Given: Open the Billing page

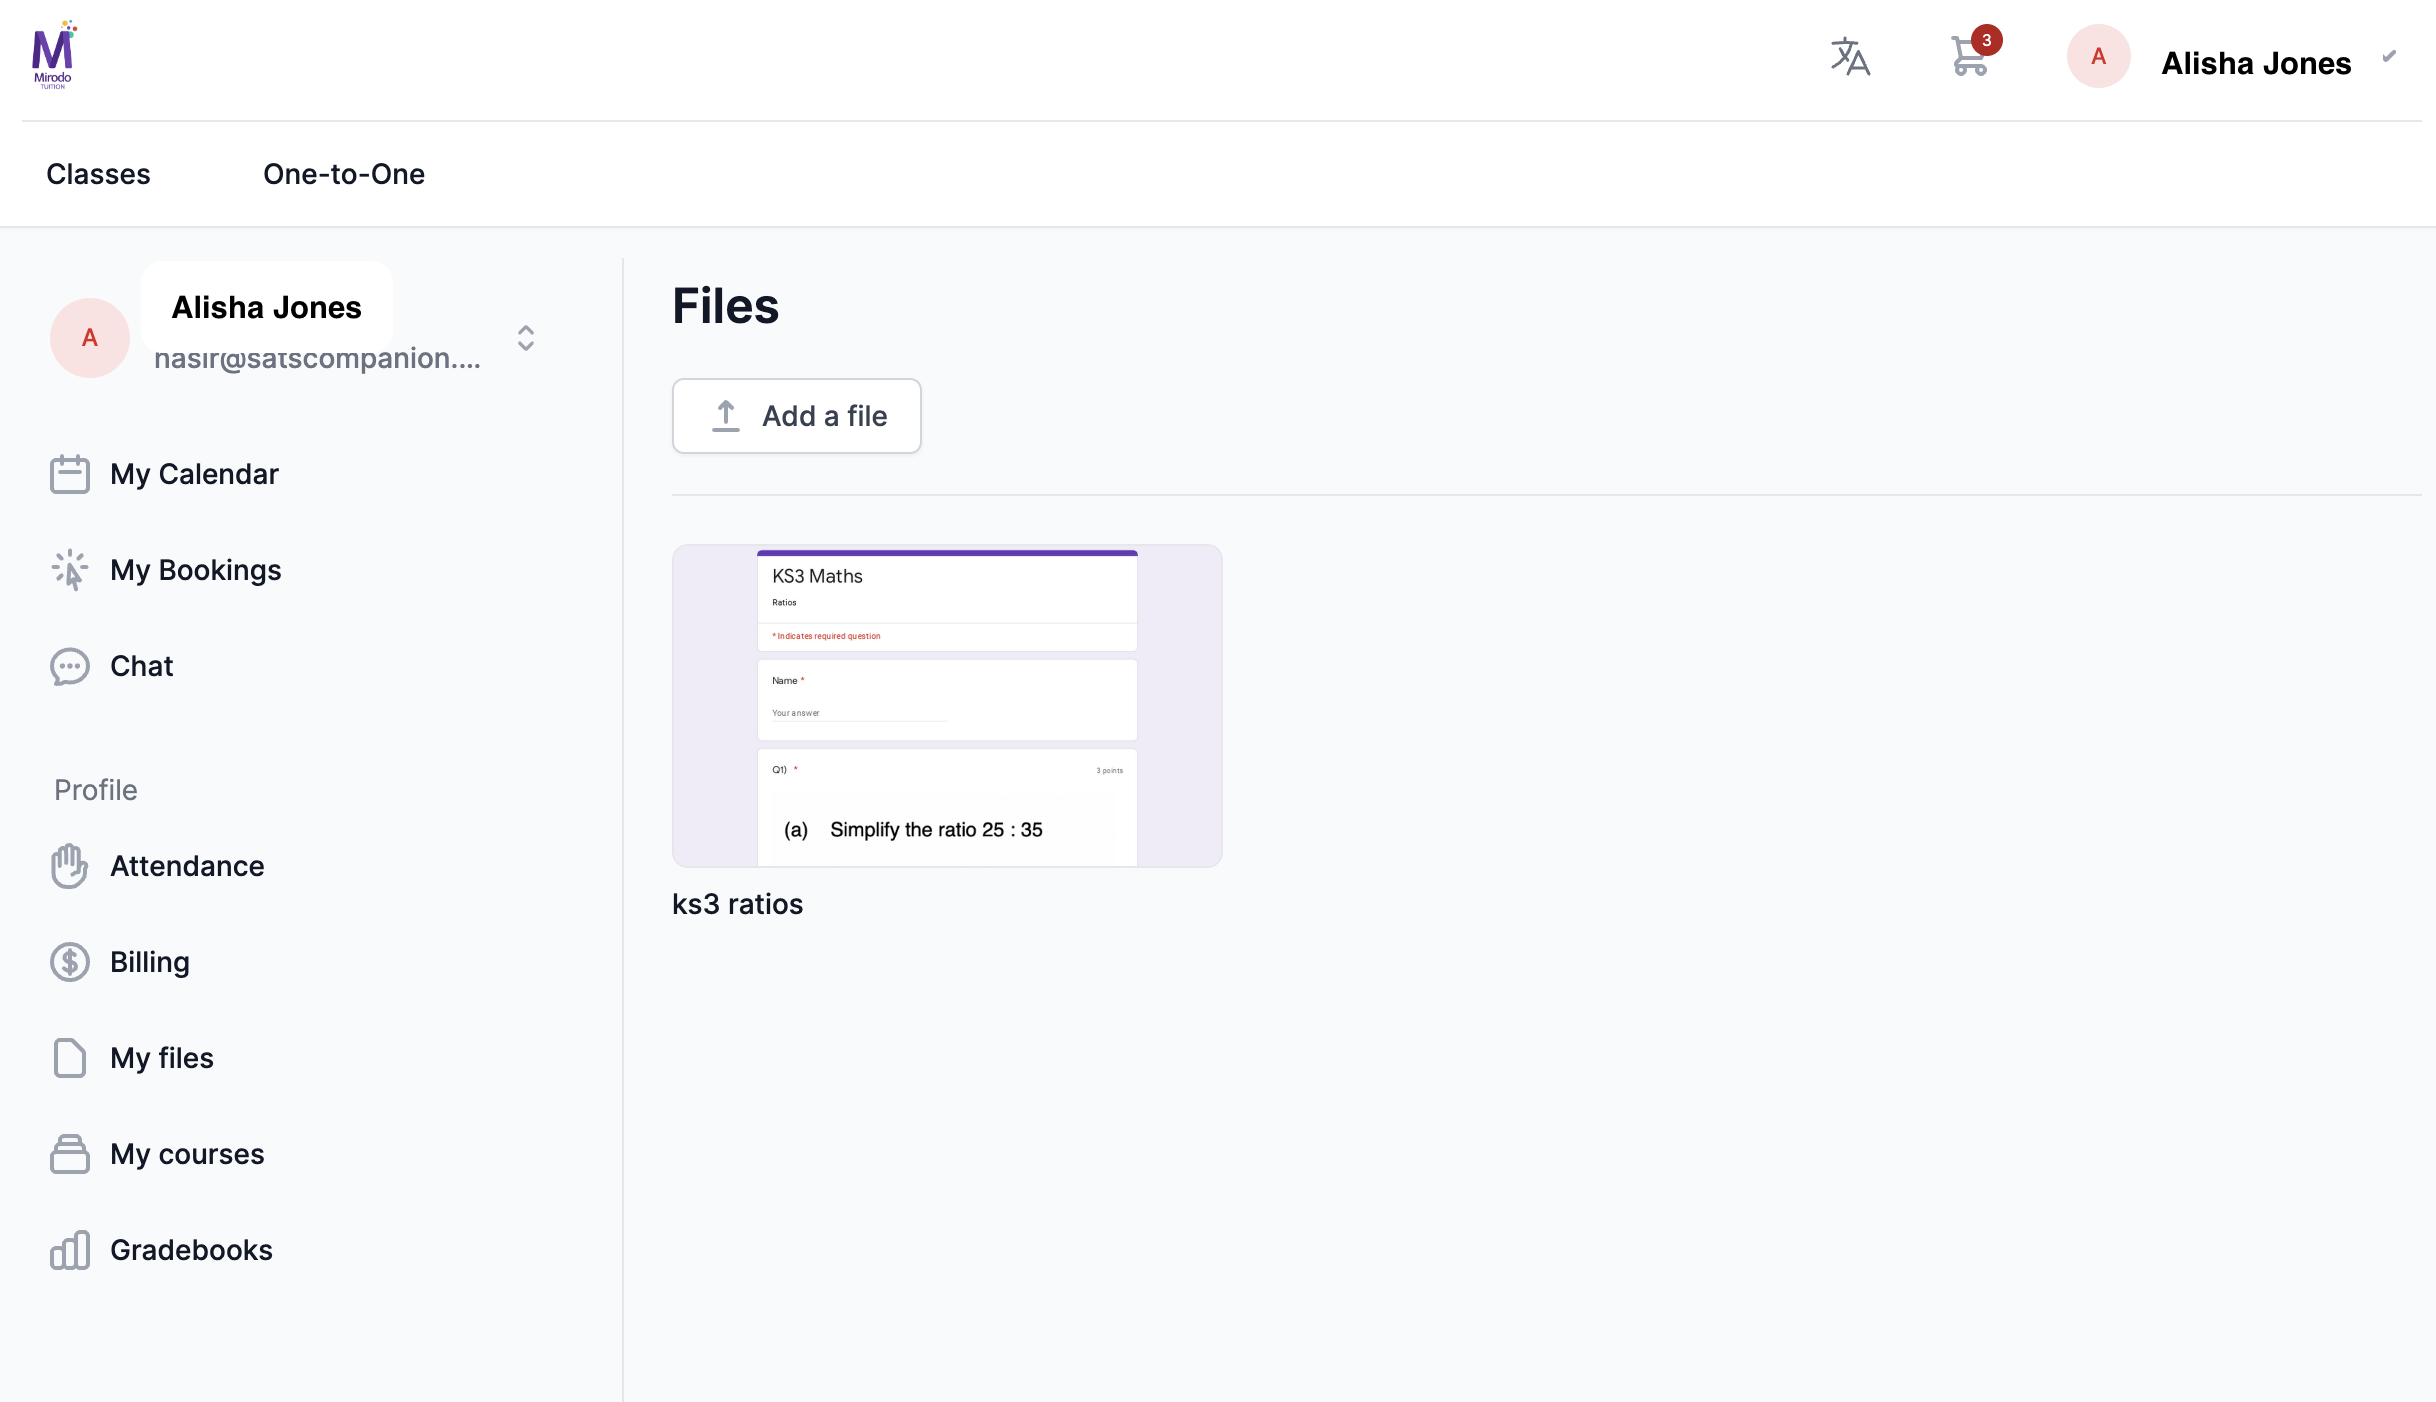Looking at the screenshot, I should click(149, 962).
